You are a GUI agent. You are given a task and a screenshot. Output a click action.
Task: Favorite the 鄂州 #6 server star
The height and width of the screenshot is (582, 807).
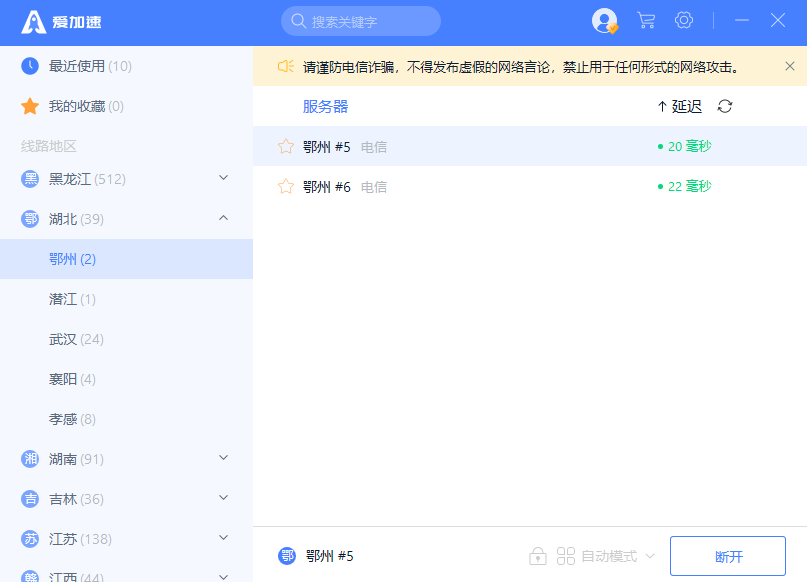(x=286, y=187)
